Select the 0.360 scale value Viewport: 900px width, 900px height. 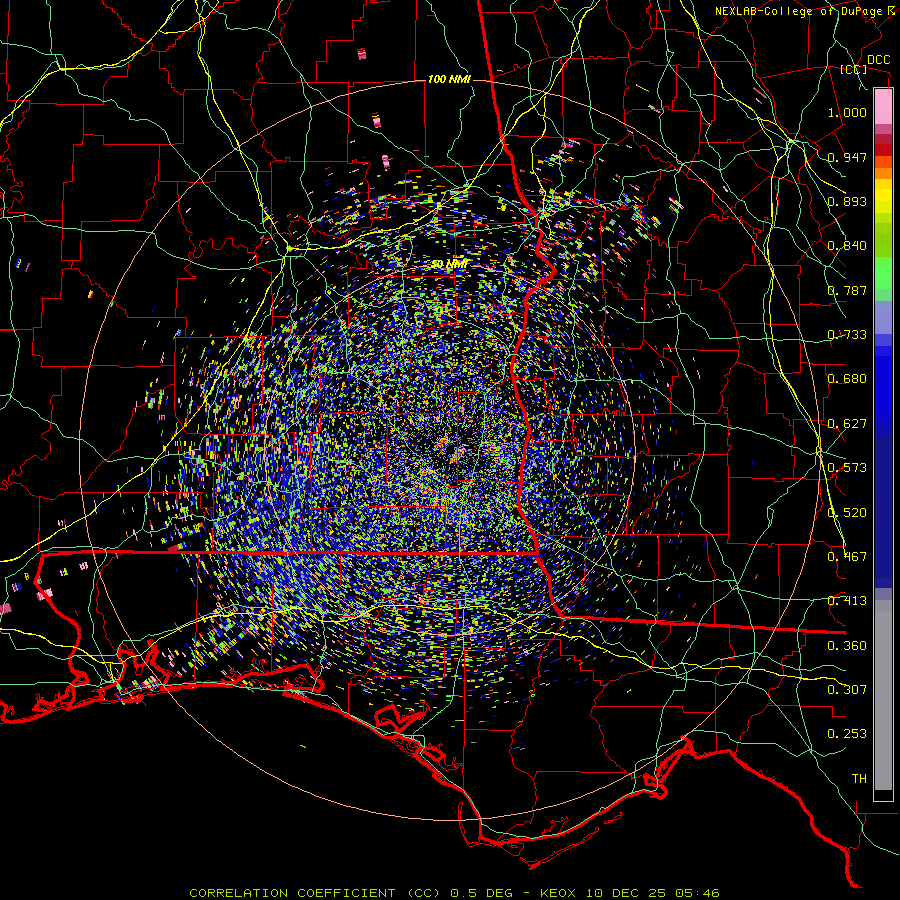tap(847, 646)
